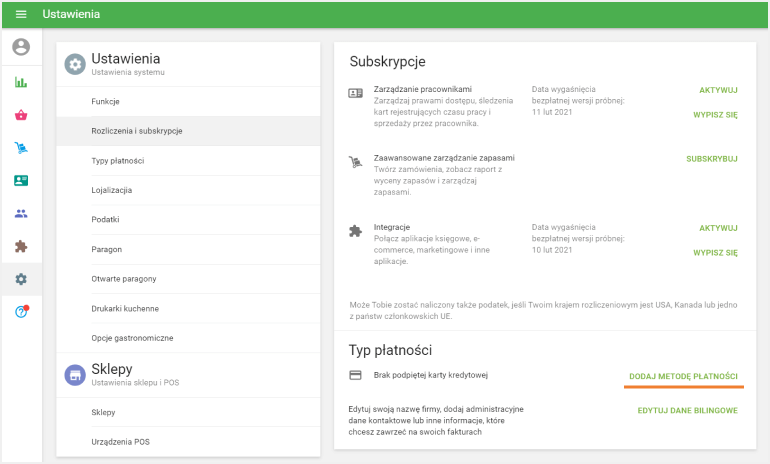This screenshot has width=770, height=464.
Task: Open the customers people icon
Action: tap(21, 214)
